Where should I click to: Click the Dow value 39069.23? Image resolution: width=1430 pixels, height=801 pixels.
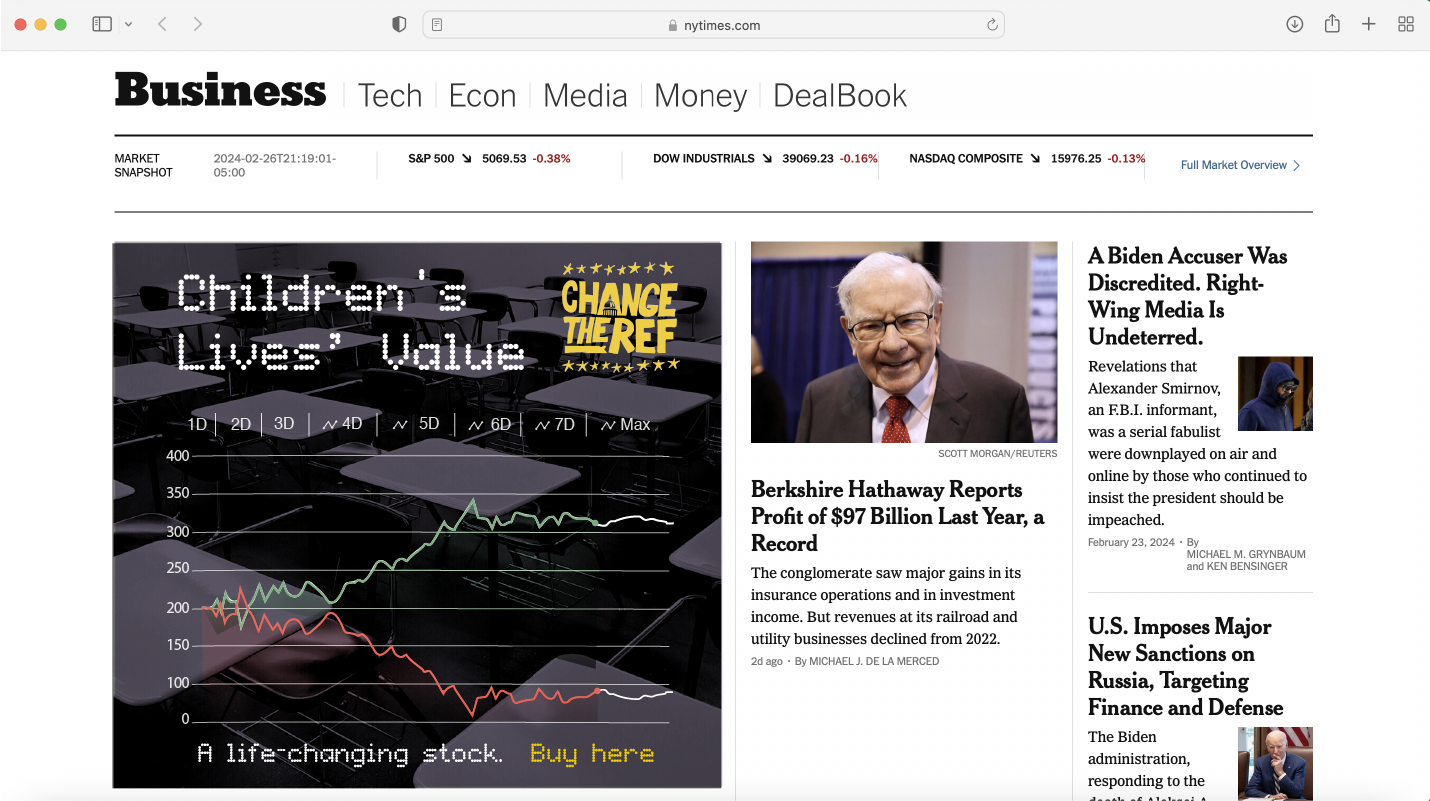pos(808,158)
